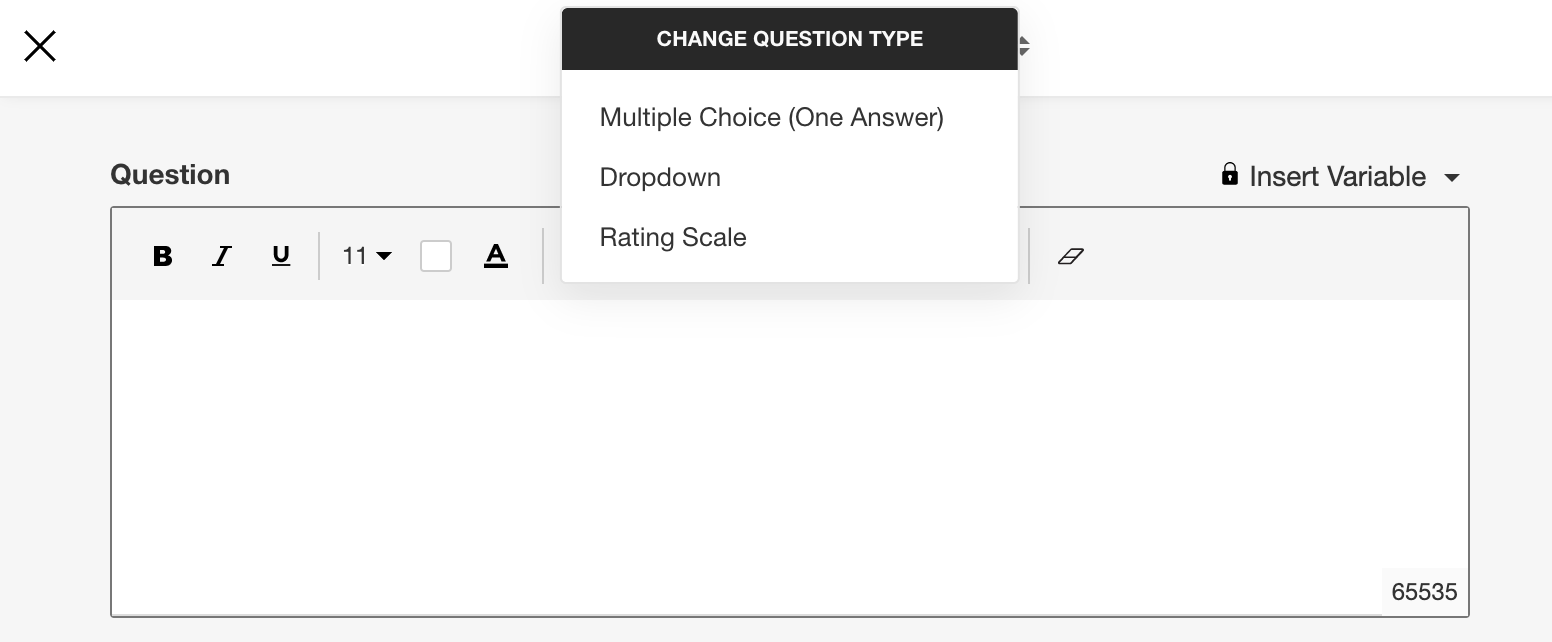The width and height of the screenshot is (1552, 642).
Task: Click the eraser clear formatting icon
Action: point(1071,256)
